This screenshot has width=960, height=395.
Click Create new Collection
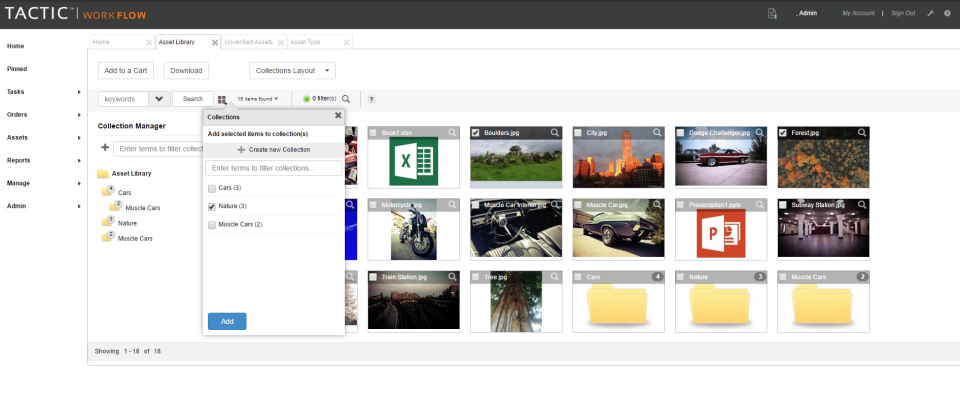(274, 149)
